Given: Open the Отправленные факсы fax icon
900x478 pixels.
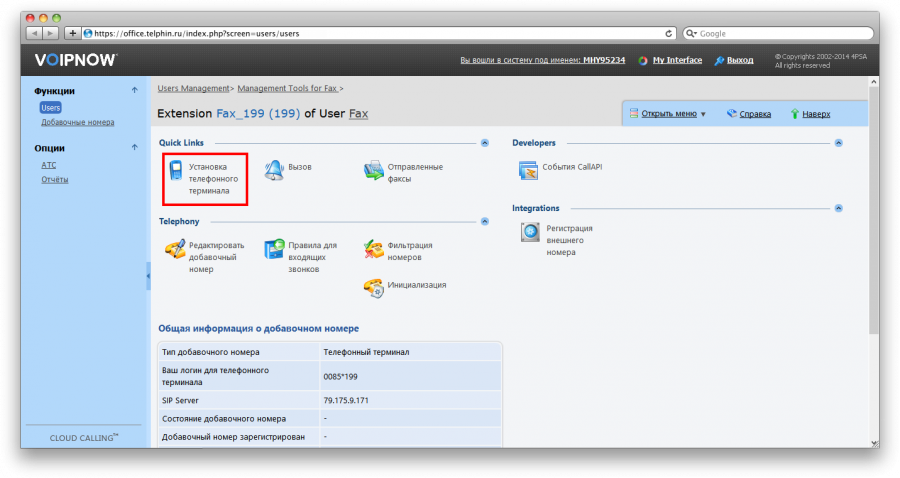Looking at the screenshot, I should pyautogui.click(x=373, y=170).
